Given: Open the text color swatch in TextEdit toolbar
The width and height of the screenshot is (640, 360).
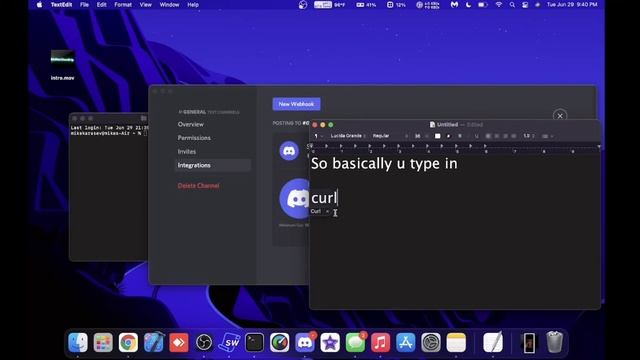Looking at the screenshot, I should (438, 136).
